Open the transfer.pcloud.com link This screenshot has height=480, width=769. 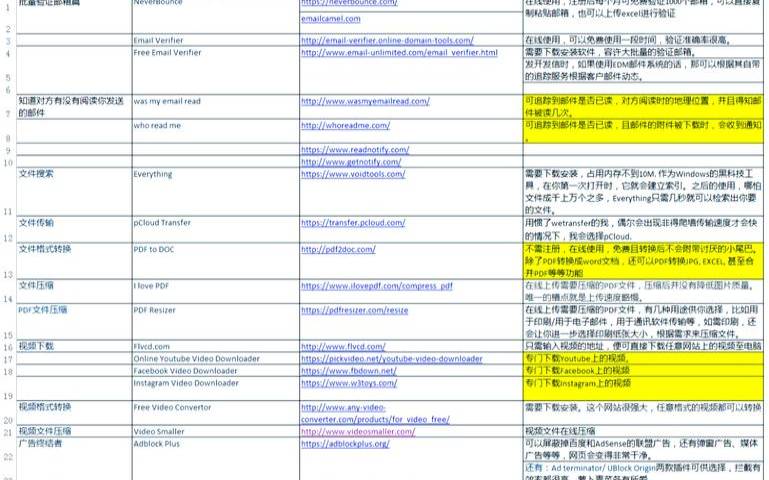coord(353,222)
